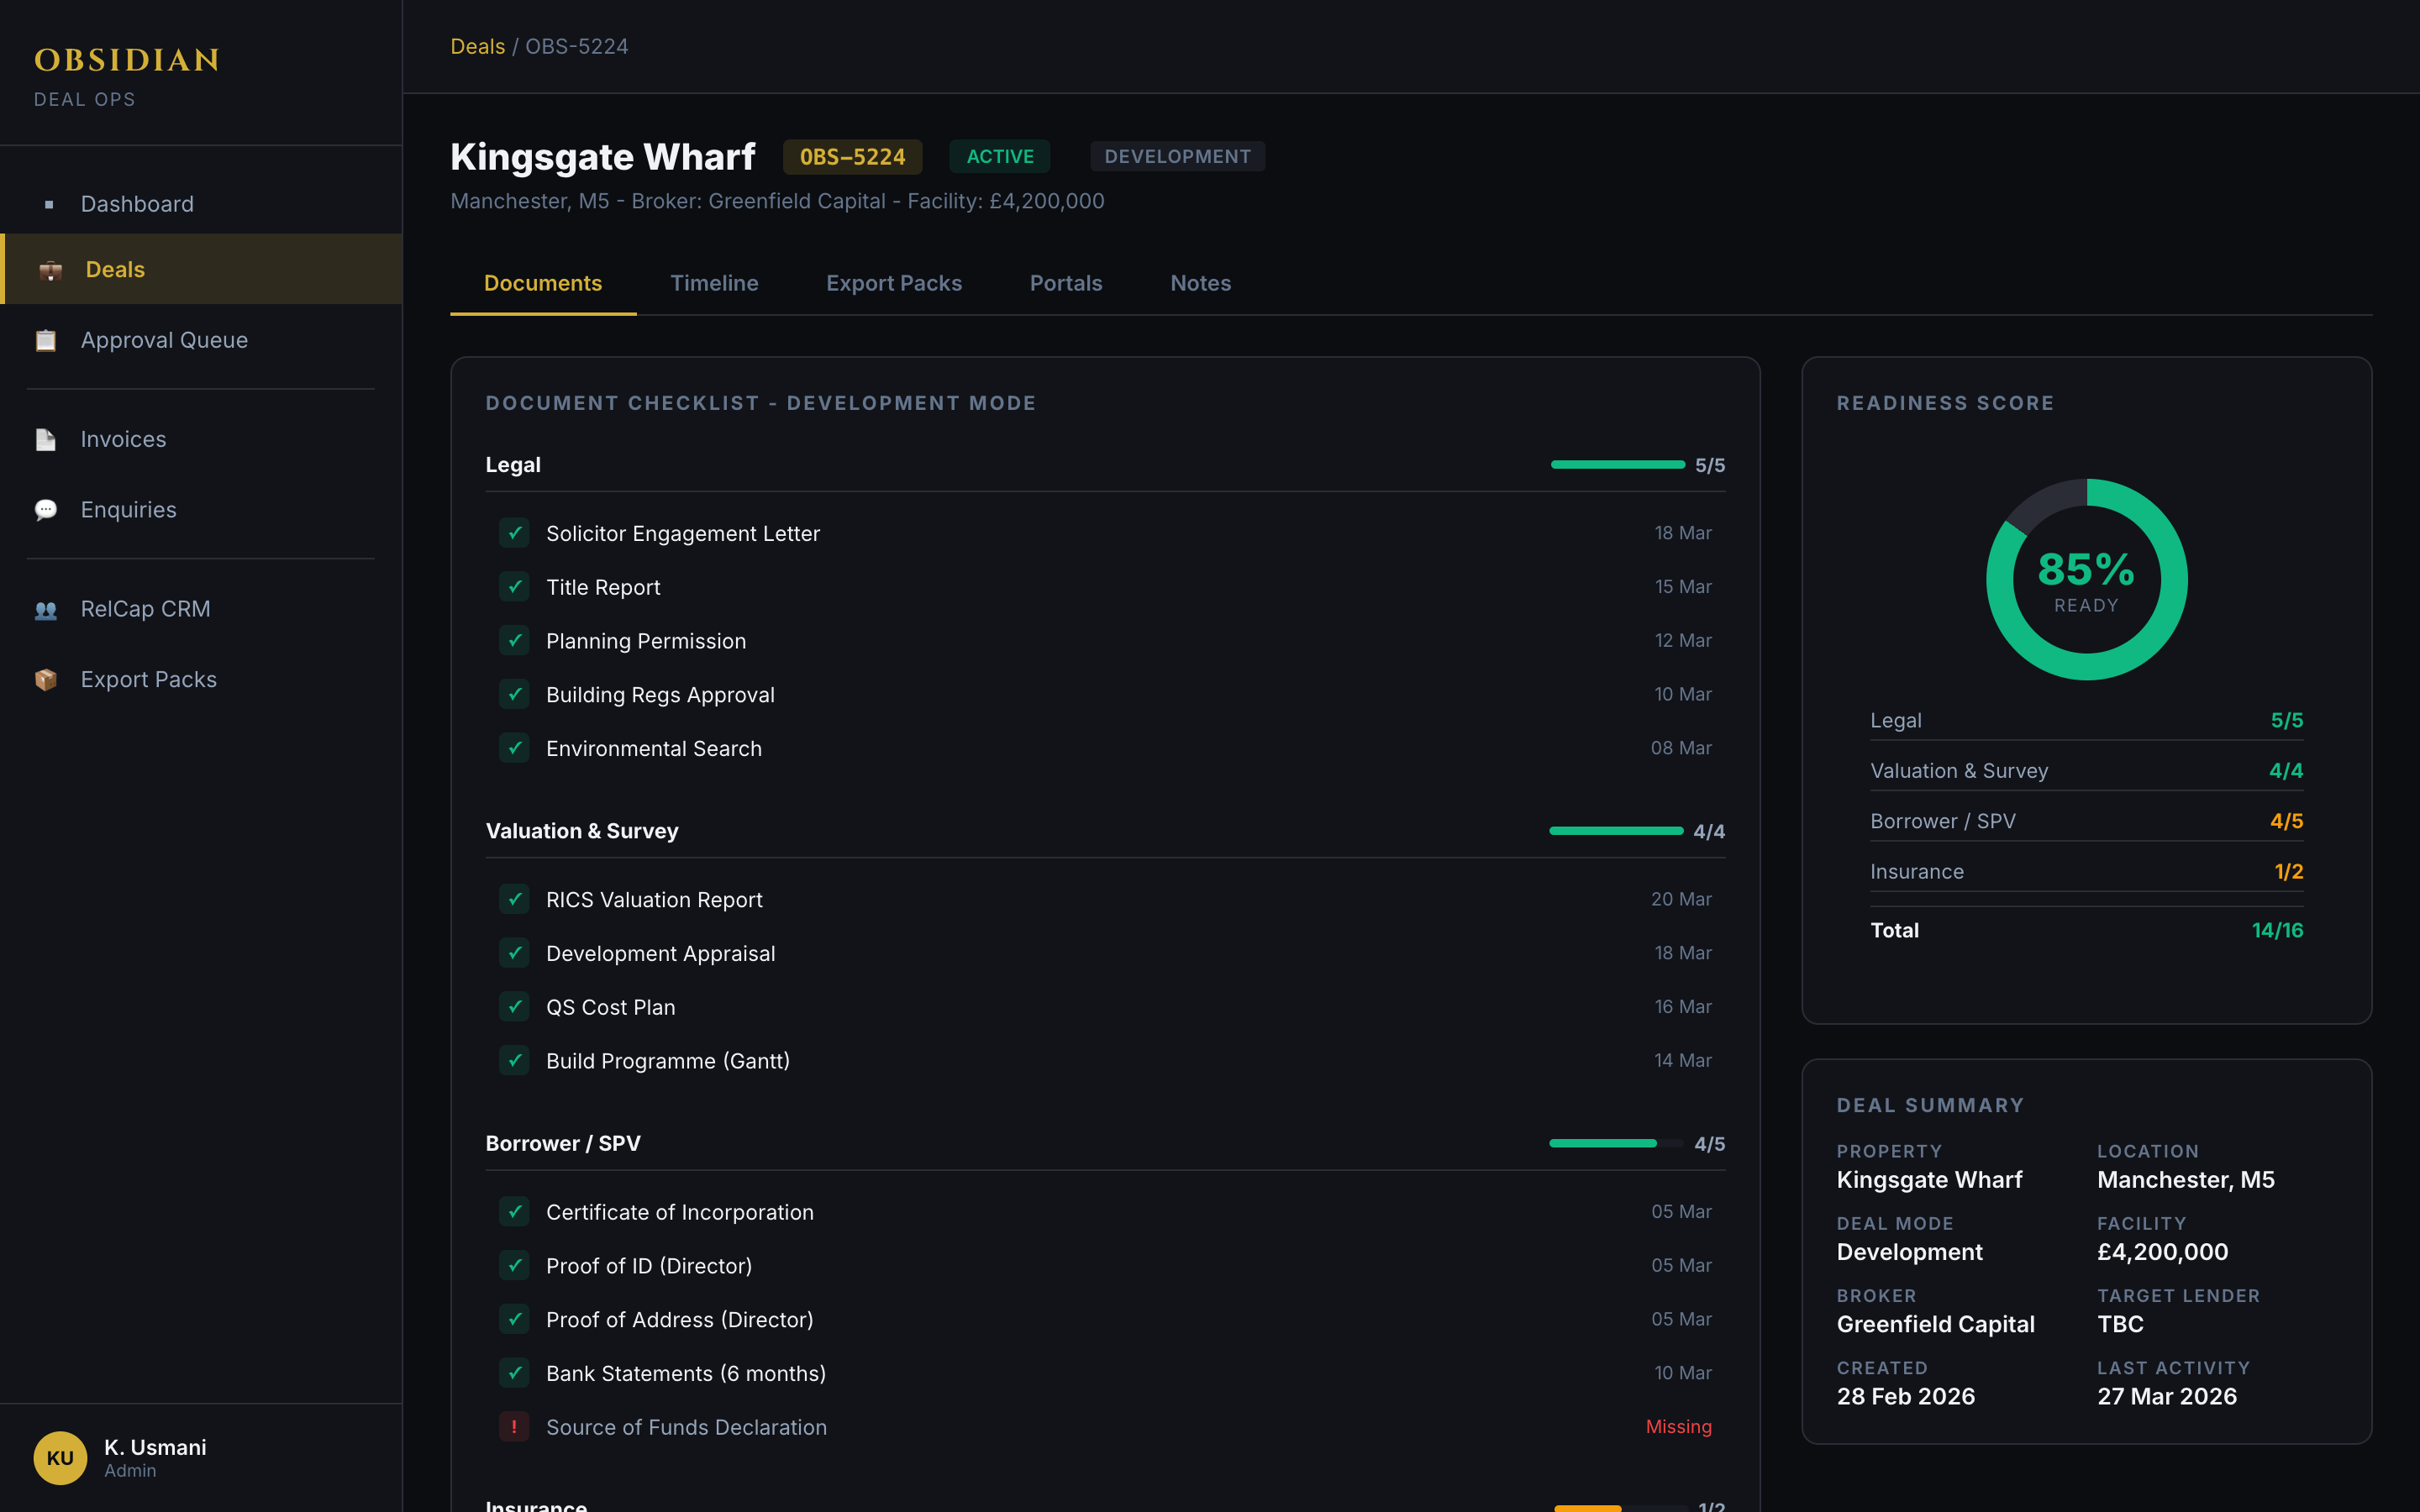This screenshot has height=1512, width=2420.
Task: Click the Legal 5/5 progress bar
Action: (1617, 465)
